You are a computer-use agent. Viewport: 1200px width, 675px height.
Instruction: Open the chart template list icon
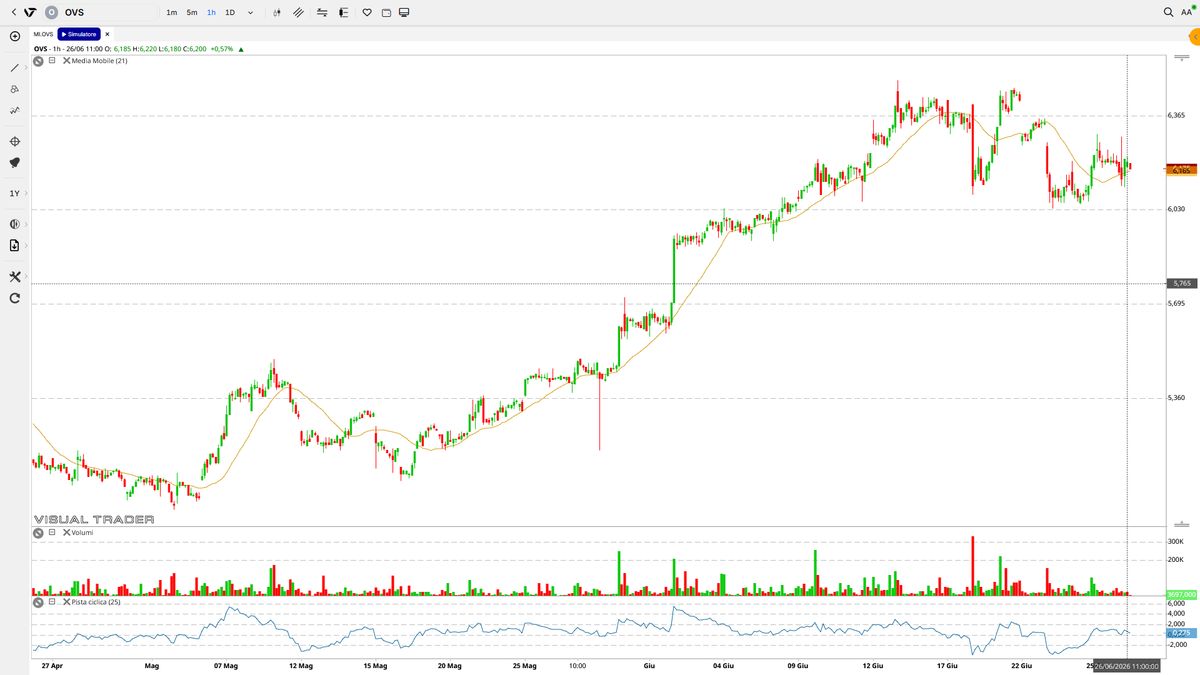(344, 12)
